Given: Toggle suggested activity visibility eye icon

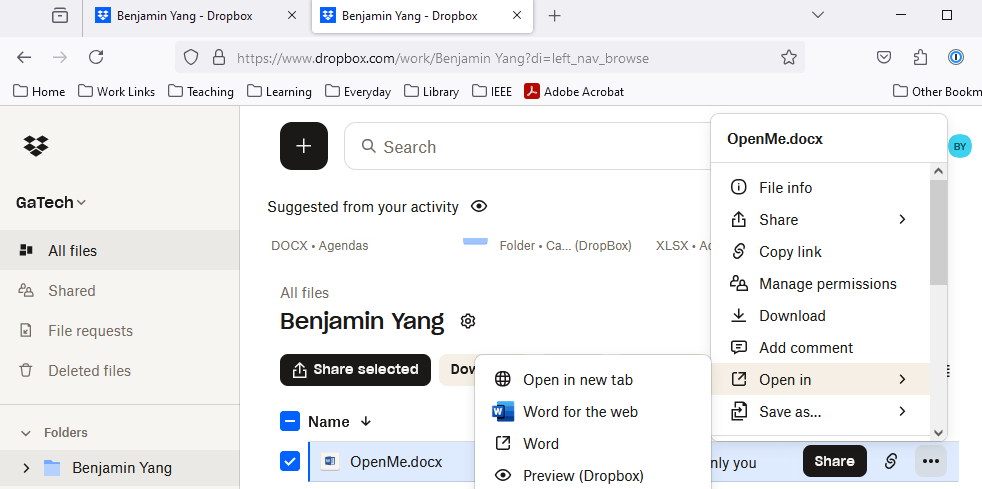Looking at the screenshot, I should (479, 207).
